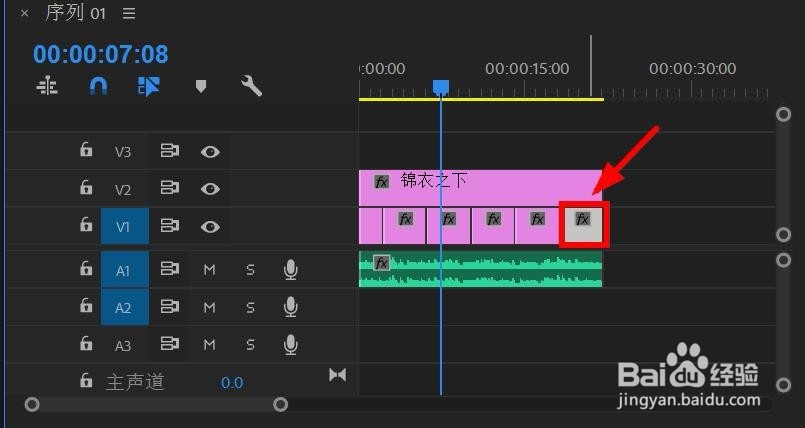Toggle lock on track A2
Screen dimensions: 805x428
86,306
